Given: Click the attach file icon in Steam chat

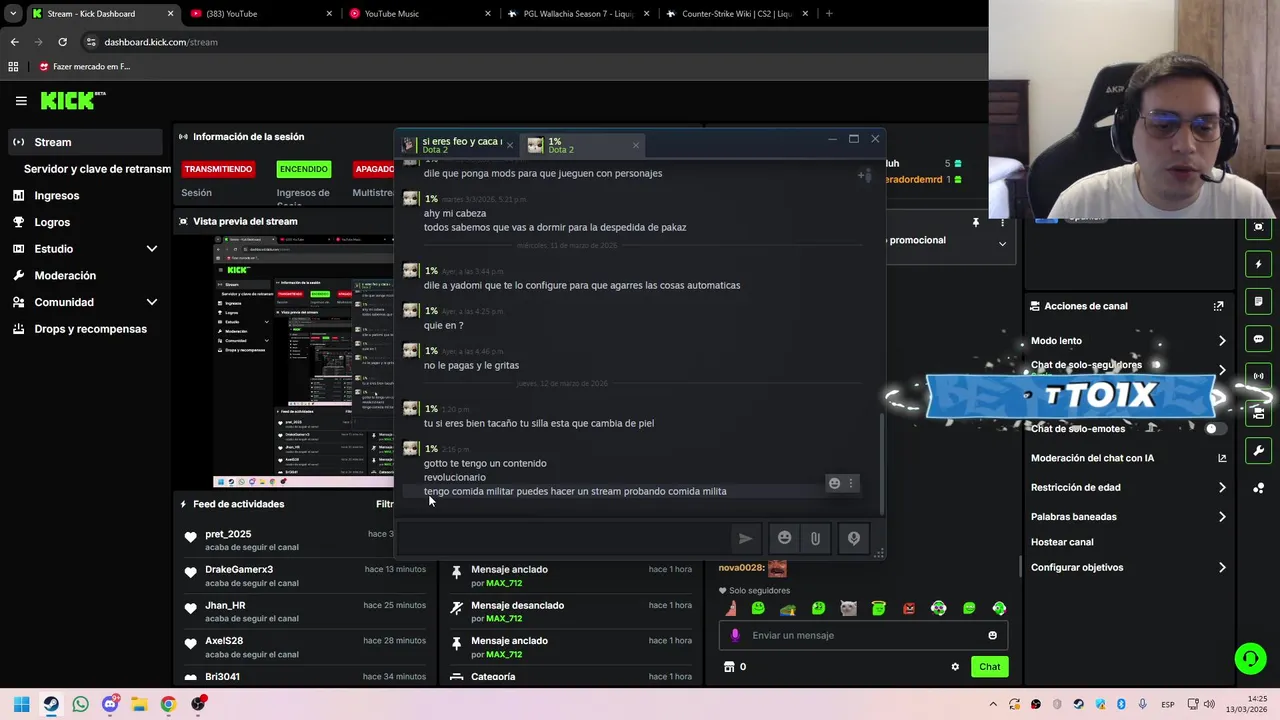Looking at the screenshot, I should [815, 538].
